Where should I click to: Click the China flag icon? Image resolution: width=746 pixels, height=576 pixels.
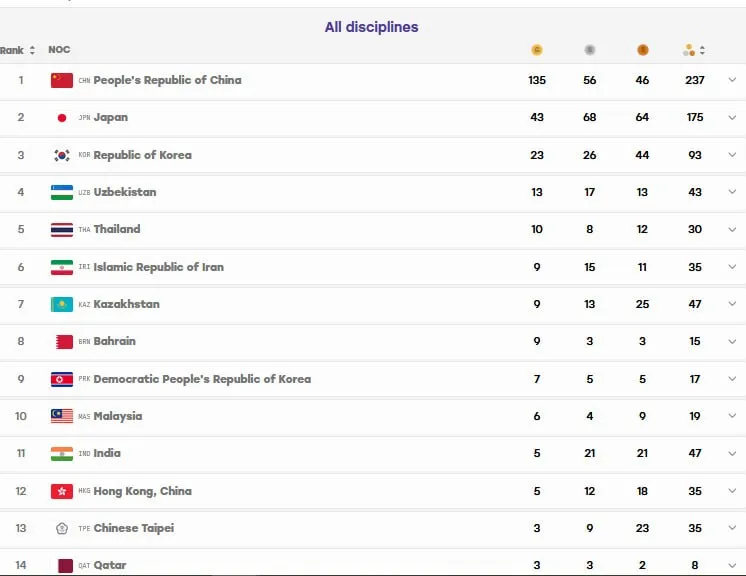[x=62, y=80]
